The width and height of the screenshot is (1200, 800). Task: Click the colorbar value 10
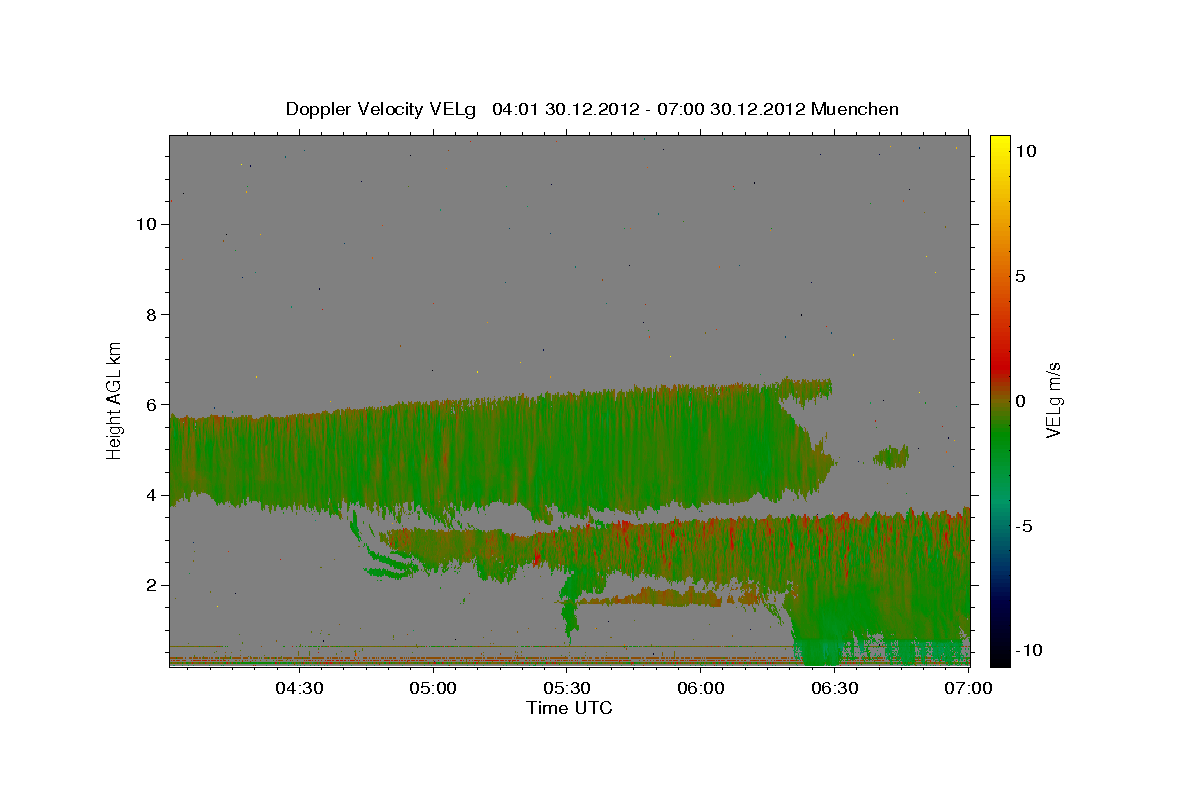[x=1025, y=151]
